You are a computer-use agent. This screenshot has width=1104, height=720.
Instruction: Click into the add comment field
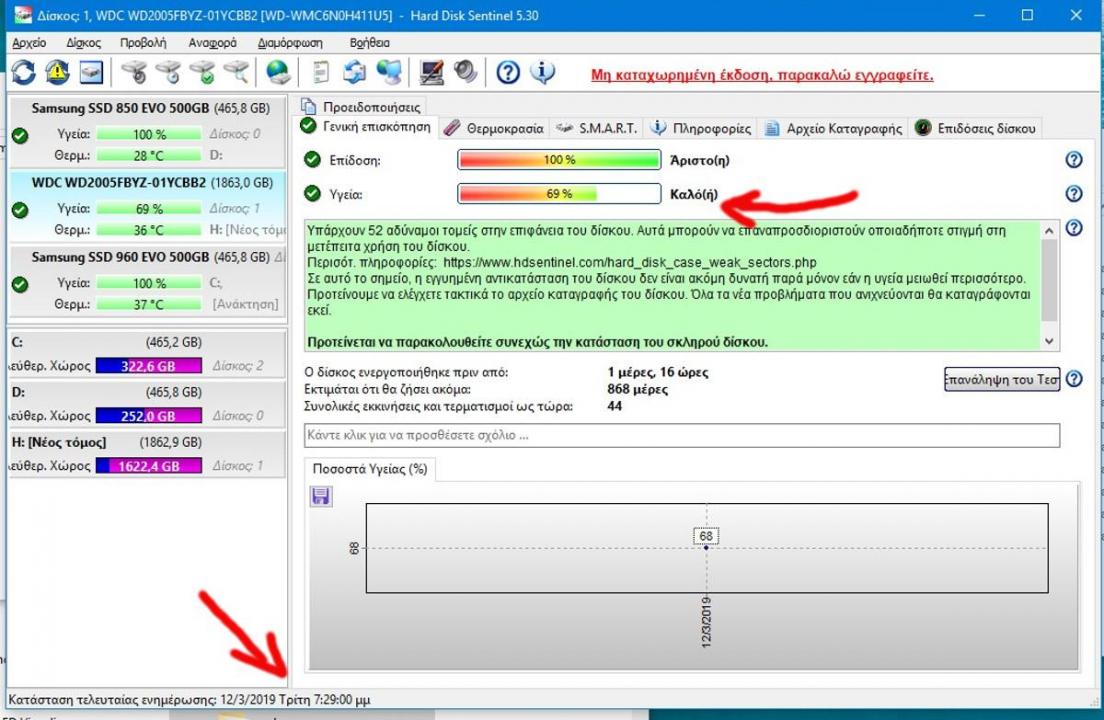pyautogui.click(x=682, y=435)
